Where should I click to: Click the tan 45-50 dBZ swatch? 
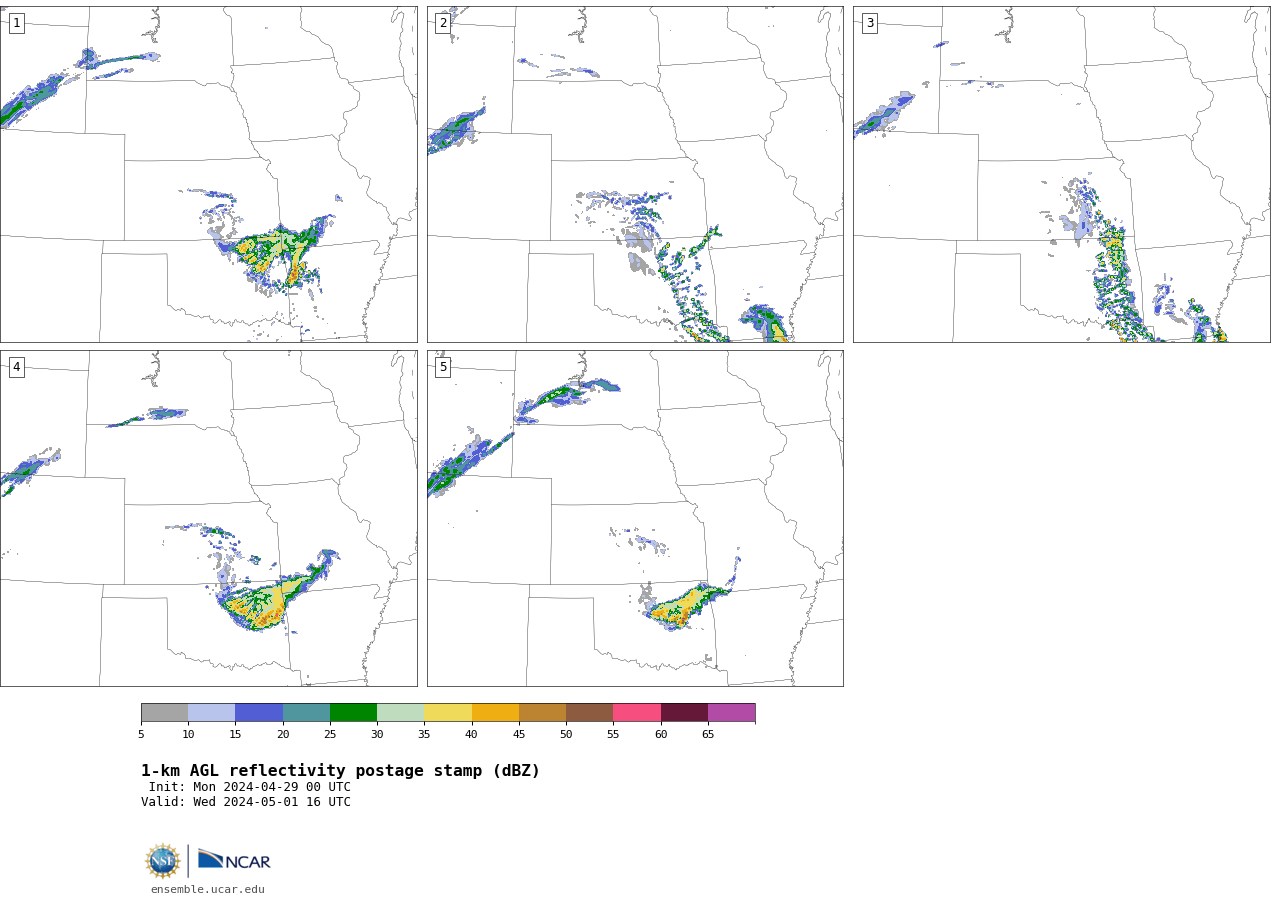(x=542, y=712)
